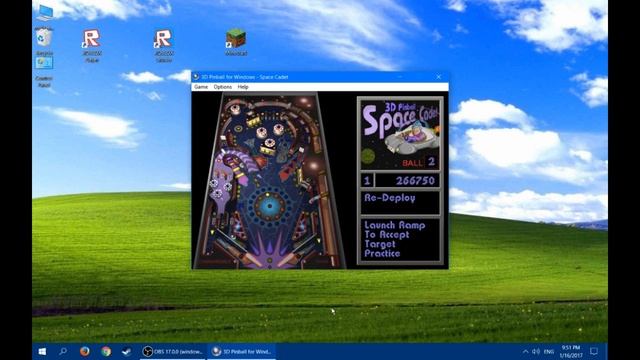This screenshot has height=360, width=640.
Task: Click the Pinball window title bar icon
Action: point(196,77)
